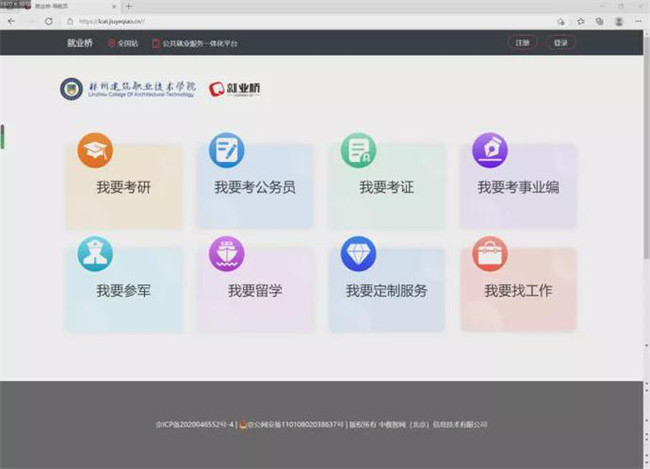This screenshot has height=469, width=650.
Task: Open the 京公网安备 record link in footer
Action: 295,424
